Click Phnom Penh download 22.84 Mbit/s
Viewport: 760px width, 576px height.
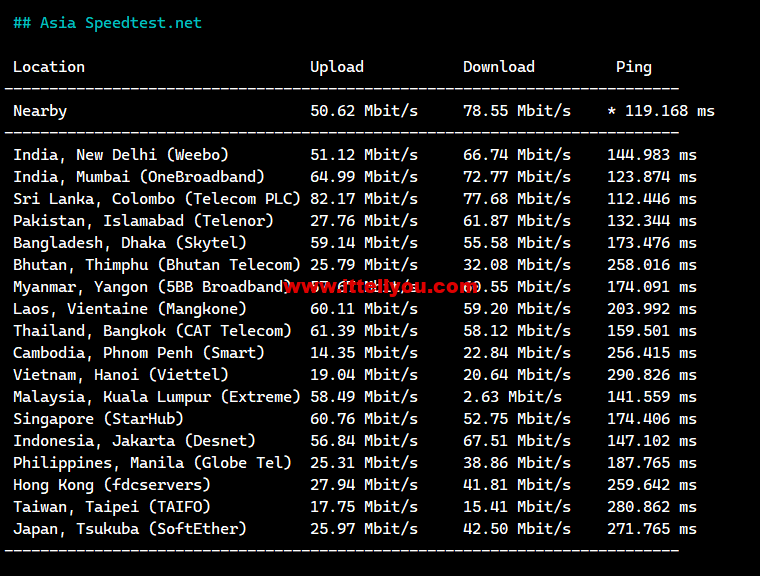[x=517, y=353]
